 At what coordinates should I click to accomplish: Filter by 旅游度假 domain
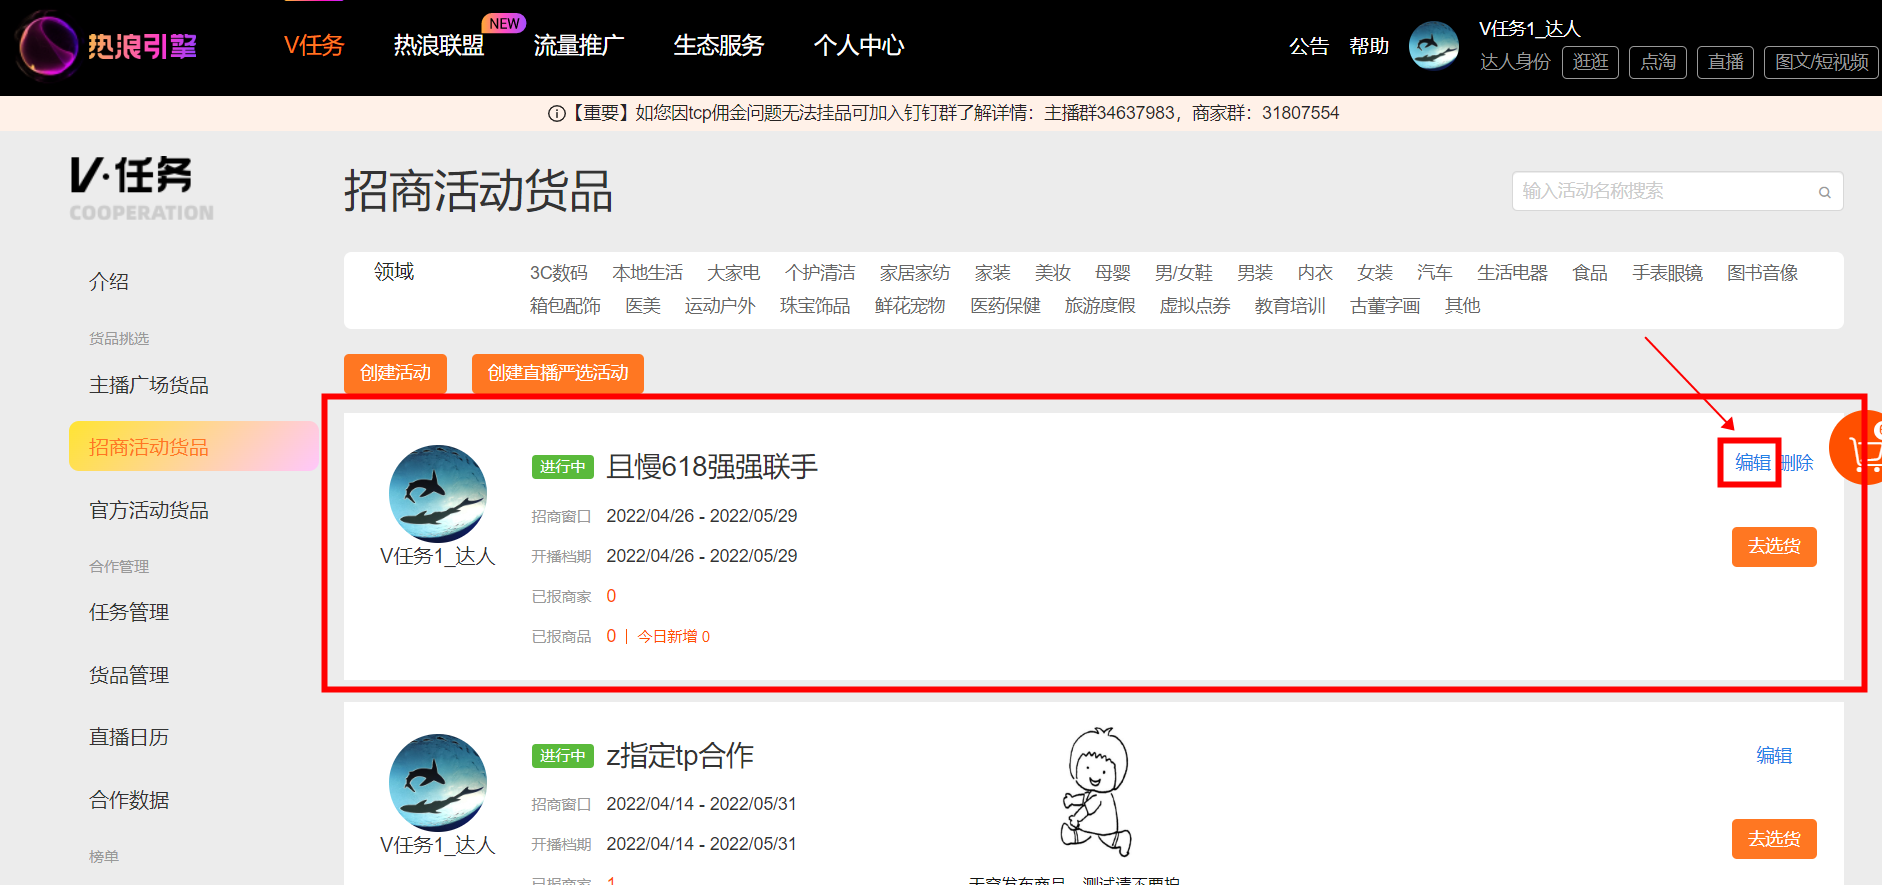click(x=1100, y=306)
